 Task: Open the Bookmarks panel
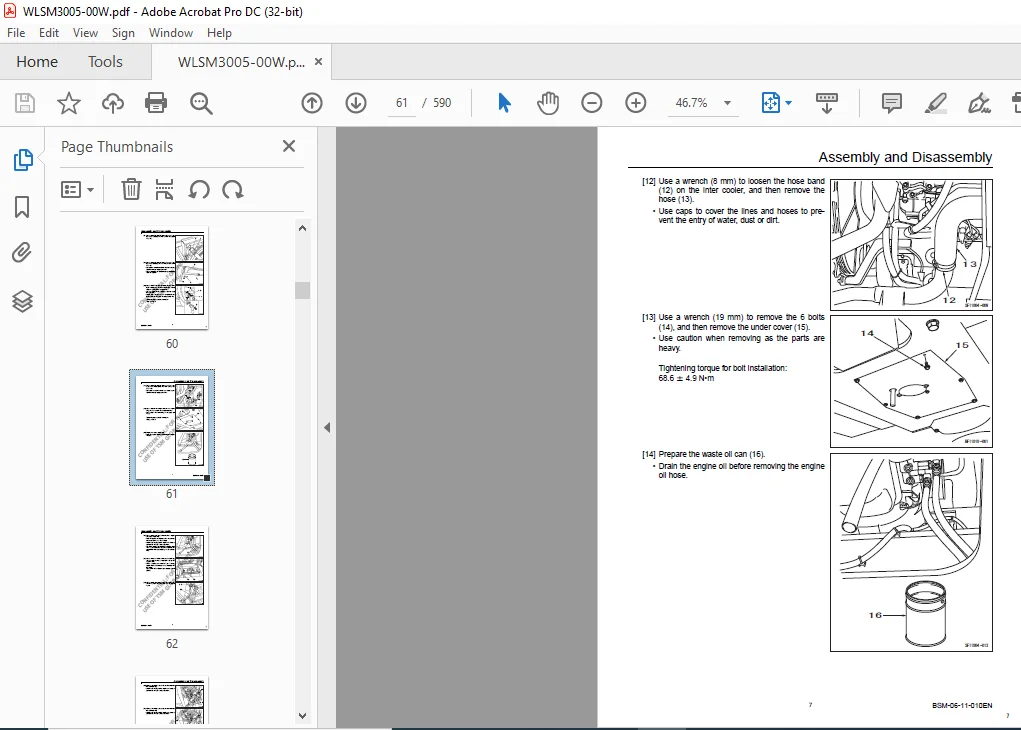click(x=22, y=207)
